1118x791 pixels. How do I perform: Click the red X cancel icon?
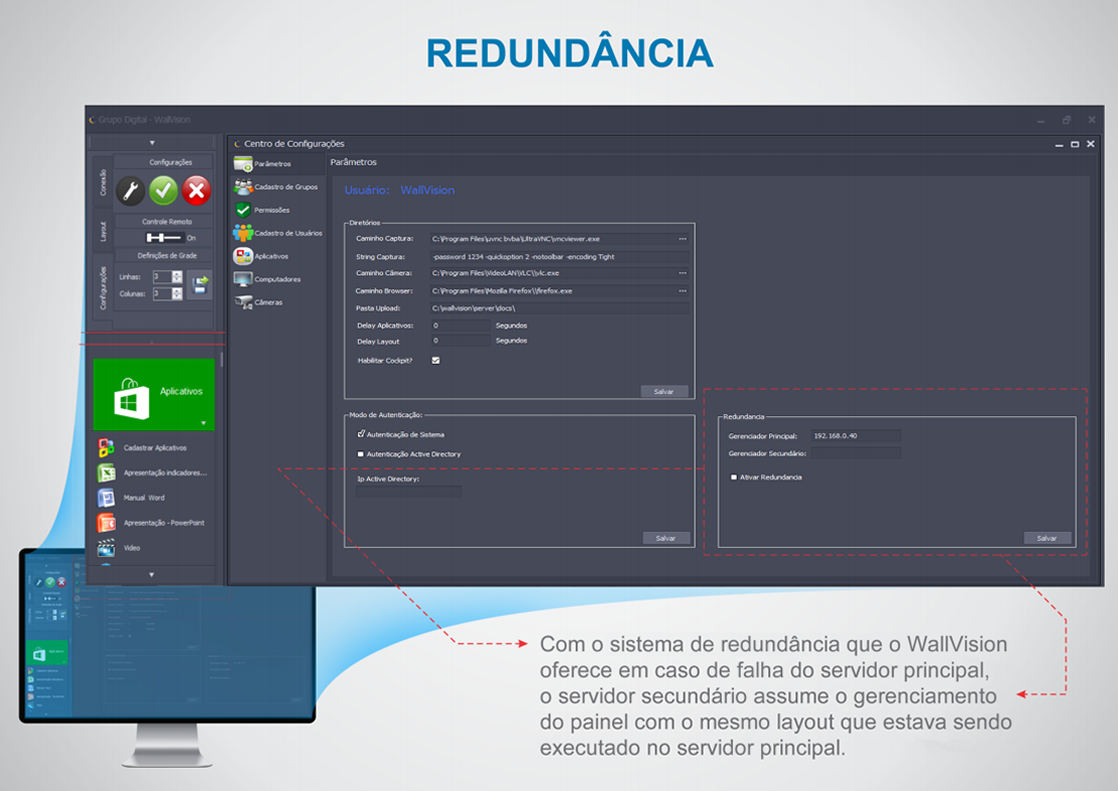click(x=197, y=190)
